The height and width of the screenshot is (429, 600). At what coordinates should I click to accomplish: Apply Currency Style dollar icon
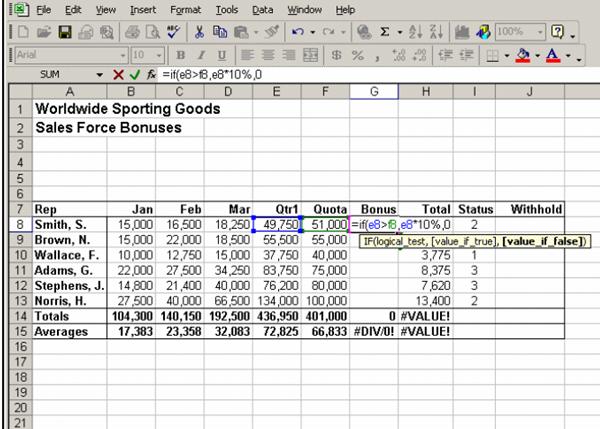point(336,55)
